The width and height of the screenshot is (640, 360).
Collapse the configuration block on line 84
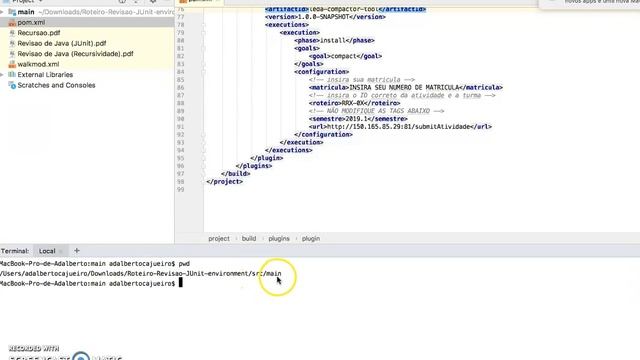(x=203, y=72)
